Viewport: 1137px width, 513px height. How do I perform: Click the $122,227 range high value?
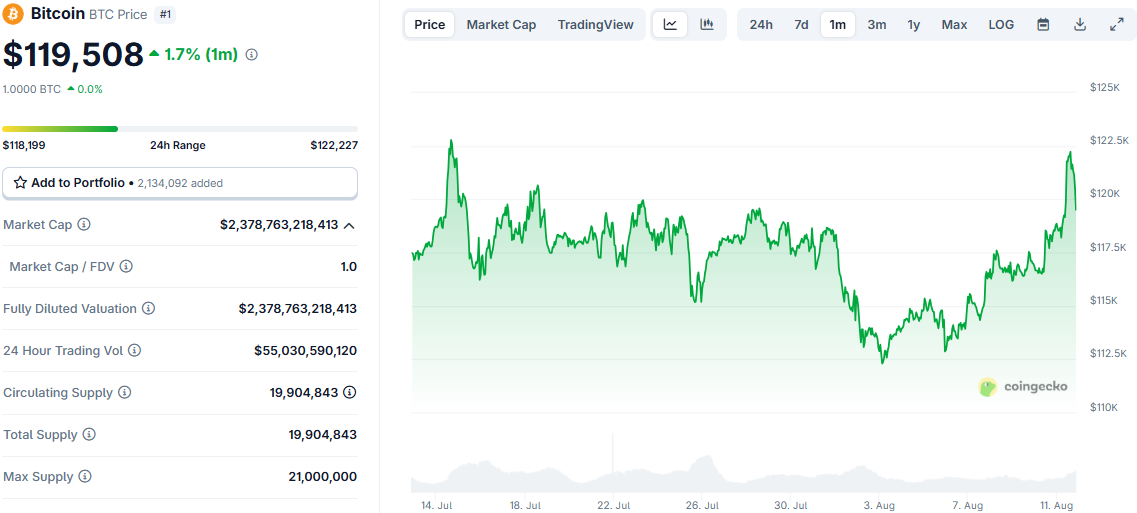click(x=334, y=145)
